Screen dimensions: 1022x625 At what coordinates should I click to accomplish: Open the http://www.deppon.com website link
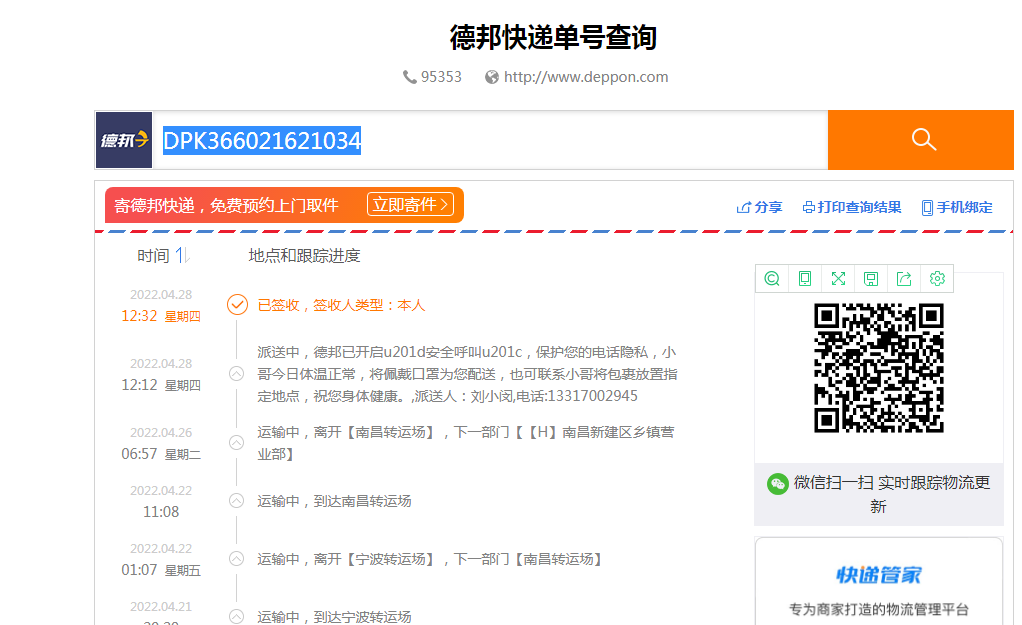[585, 77]
